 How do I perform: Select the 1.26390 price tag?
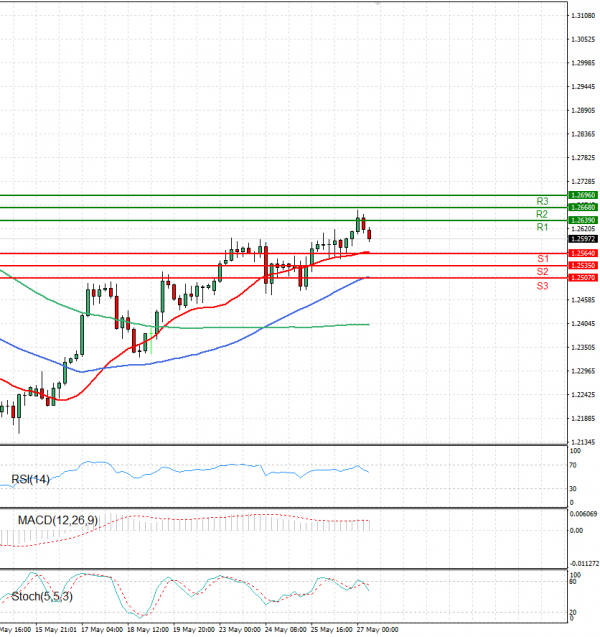pyautogui.click(x=583, y=220)
